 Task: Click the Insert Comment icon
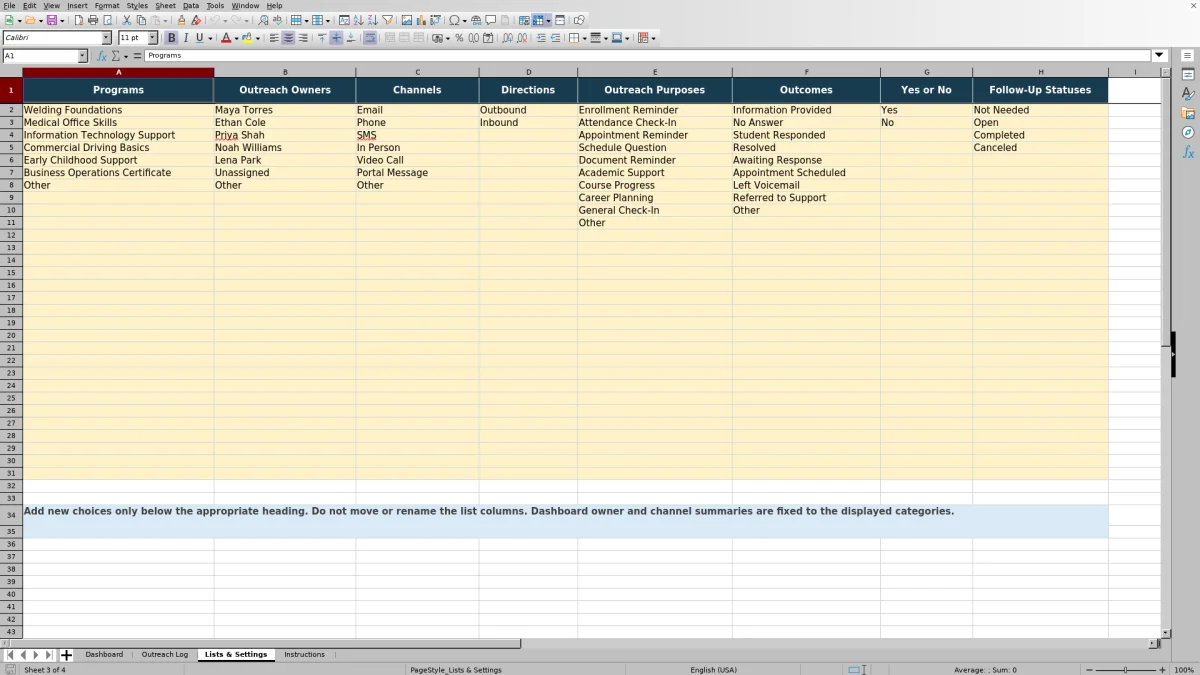491,20
